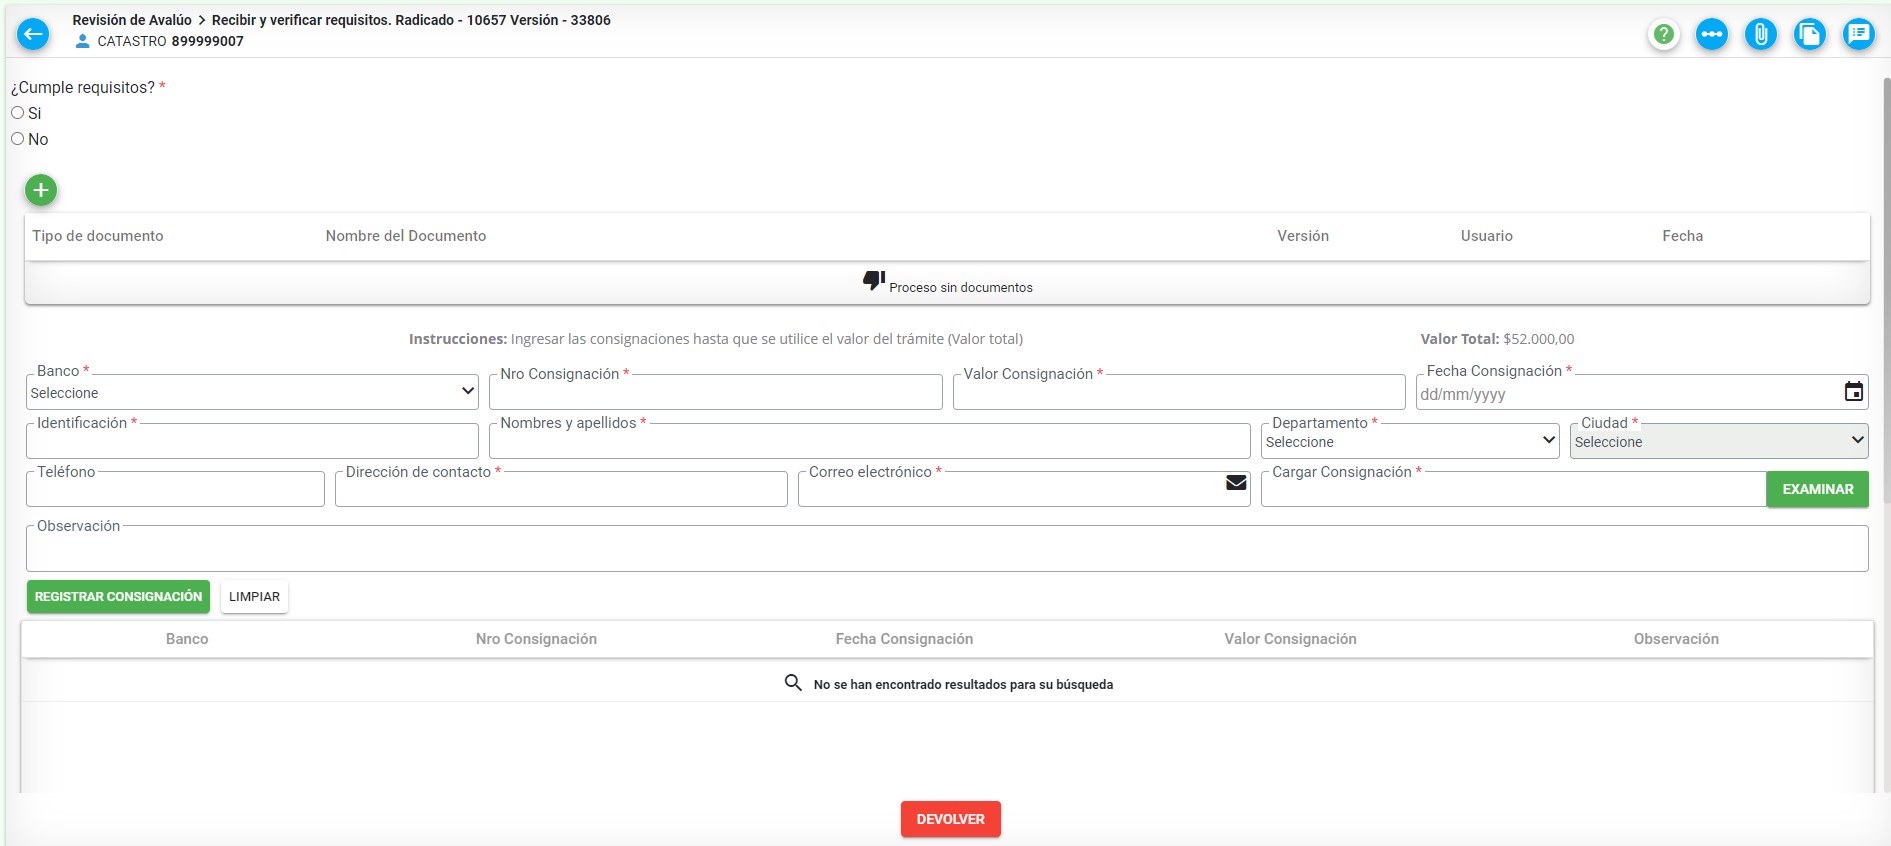Image resolution: width=1891 pixels, height=846 pixels.
Task: Click the blue three-dots more options icon
Action: (x=1712, y=35)
